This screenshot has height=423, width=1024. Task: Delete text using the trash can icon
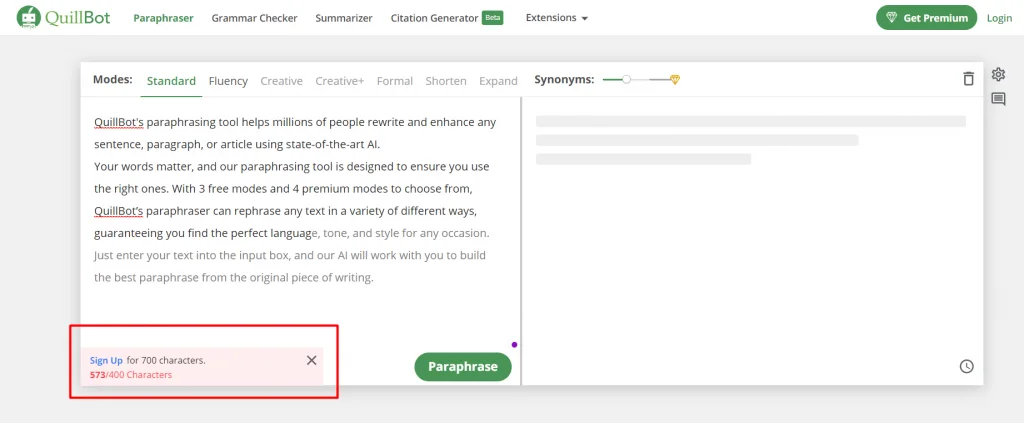pyautogui.click(x=968, y=78)
